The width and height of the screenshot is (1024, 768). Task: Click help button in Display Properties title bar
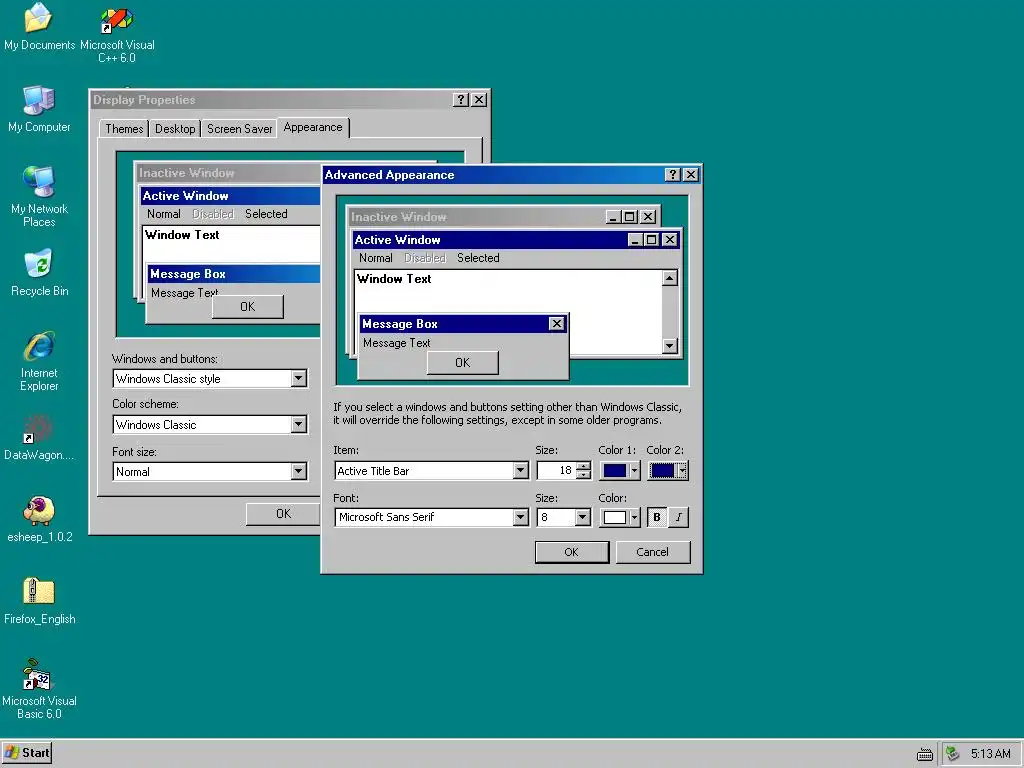[461, 99]
